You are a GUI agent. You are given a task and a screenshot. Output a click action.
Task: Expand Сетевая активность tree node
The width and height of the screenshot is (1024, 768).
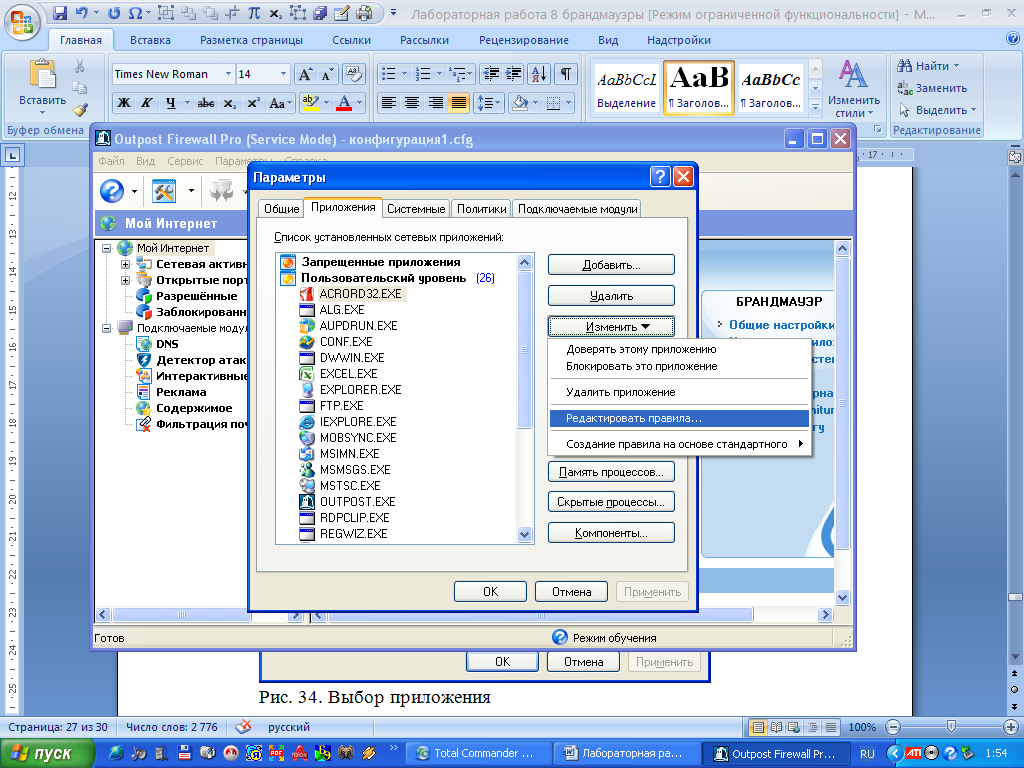coord(125,264)
